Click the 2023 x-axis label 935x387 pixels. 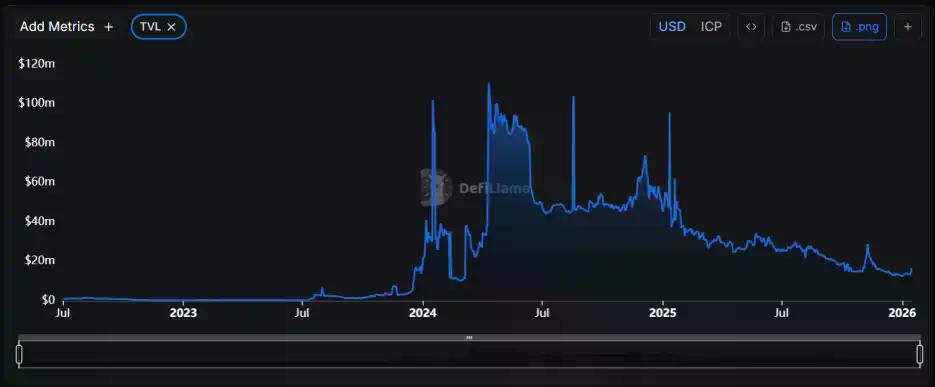[x=183, y=312]
